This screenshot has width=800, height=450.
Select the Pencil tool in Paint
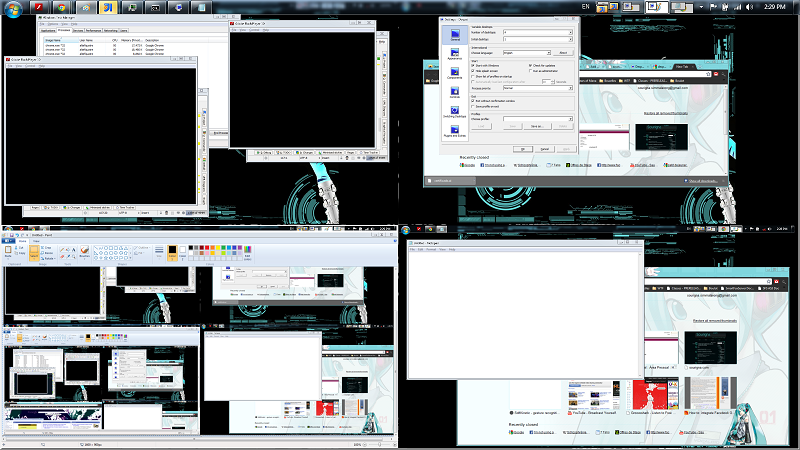62,249
